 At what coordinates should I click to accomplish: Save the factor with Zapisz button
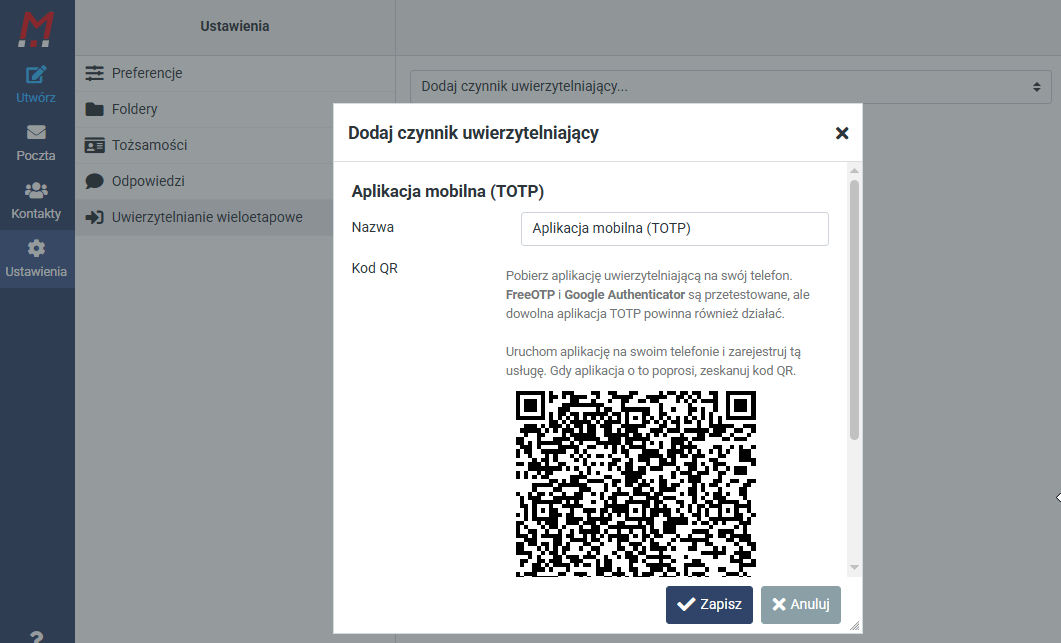709,604
